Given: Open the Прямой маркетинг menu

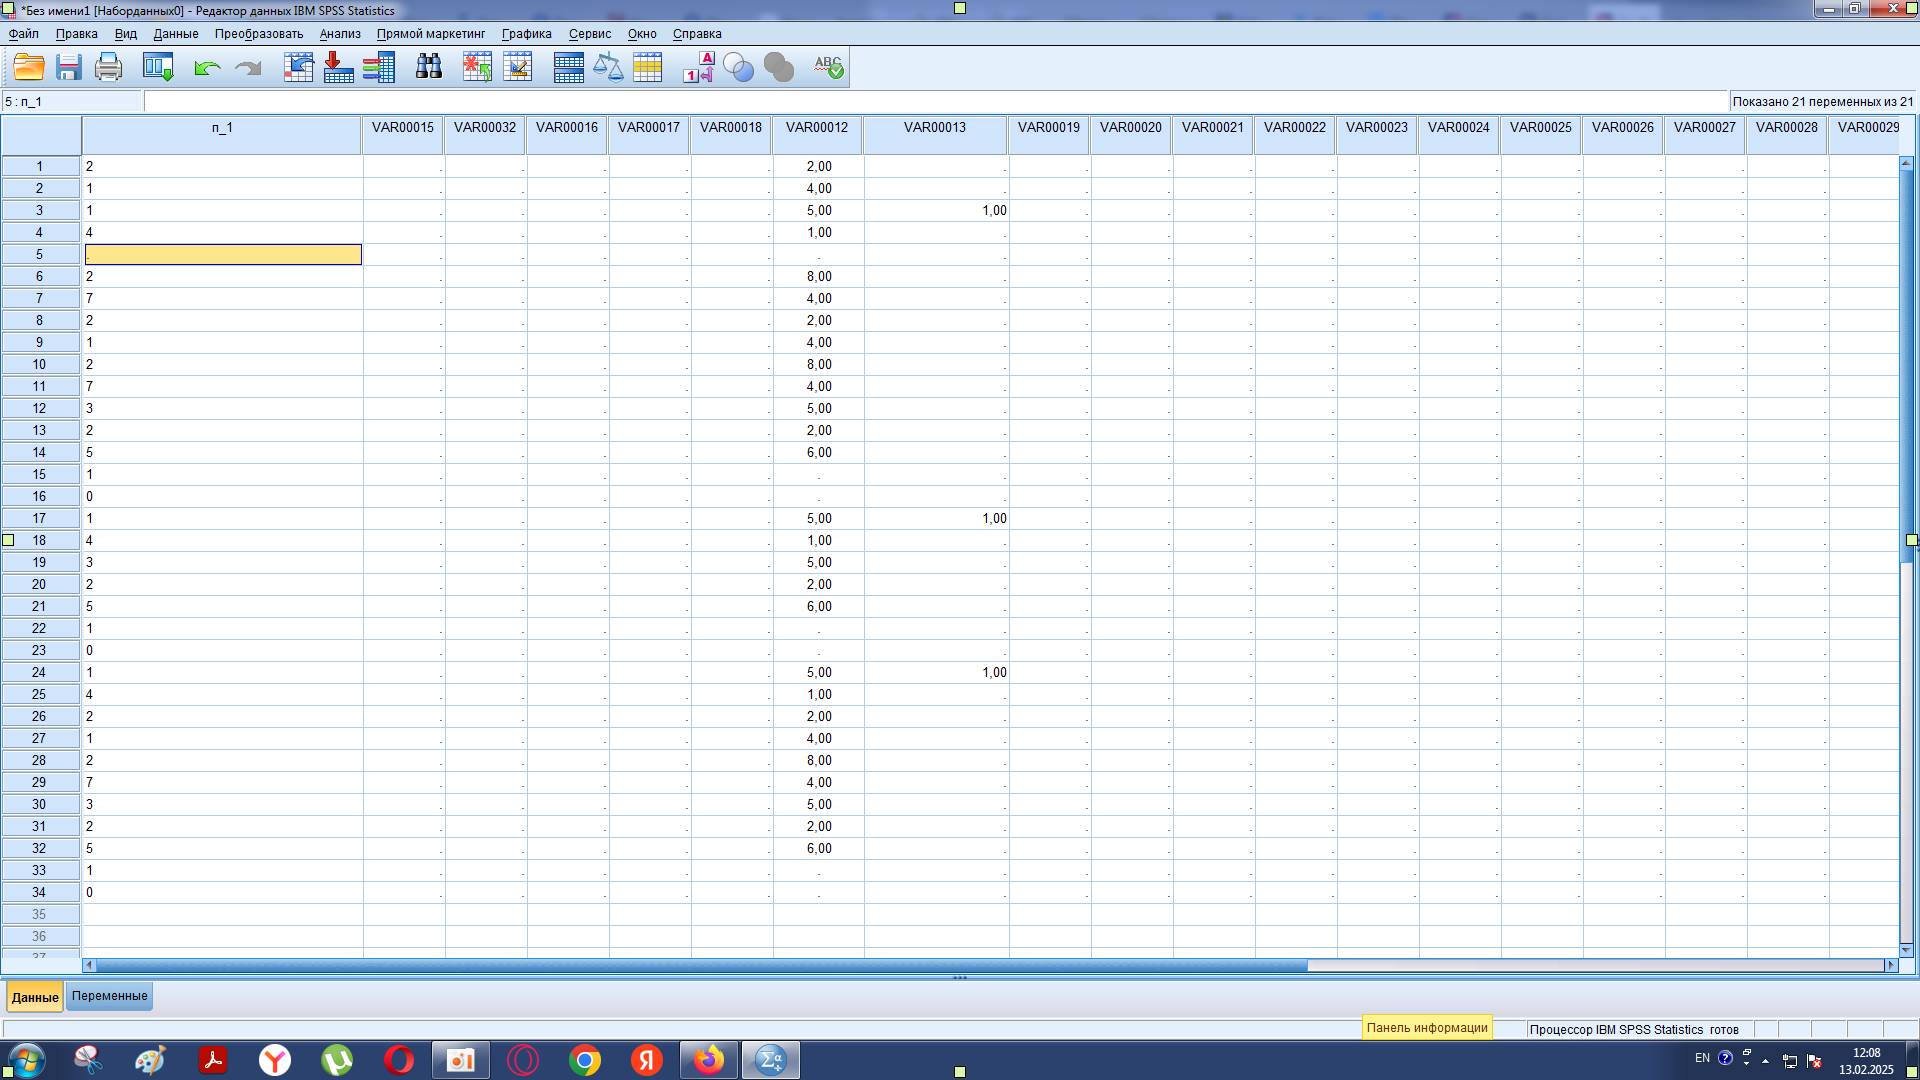Looking at the screenshot, I should coord(430,33).
